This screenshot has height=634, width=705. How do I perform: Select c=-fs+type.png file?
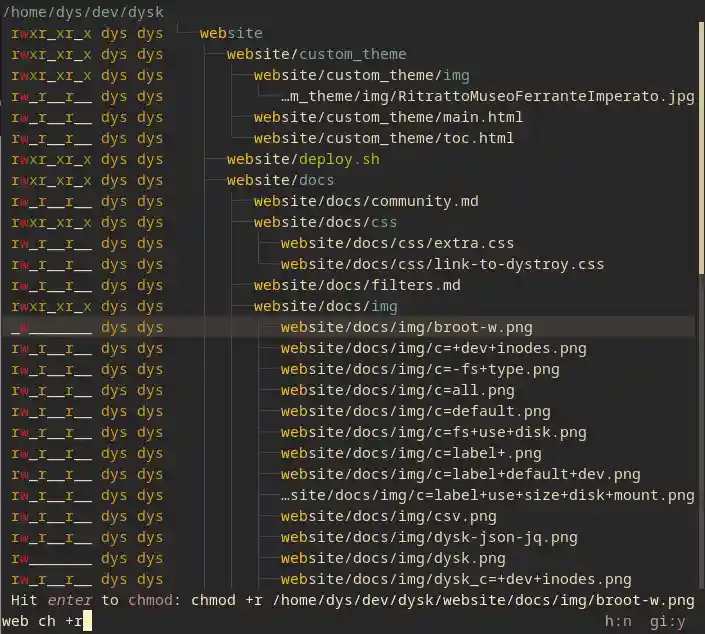click(x=420, y=370)
